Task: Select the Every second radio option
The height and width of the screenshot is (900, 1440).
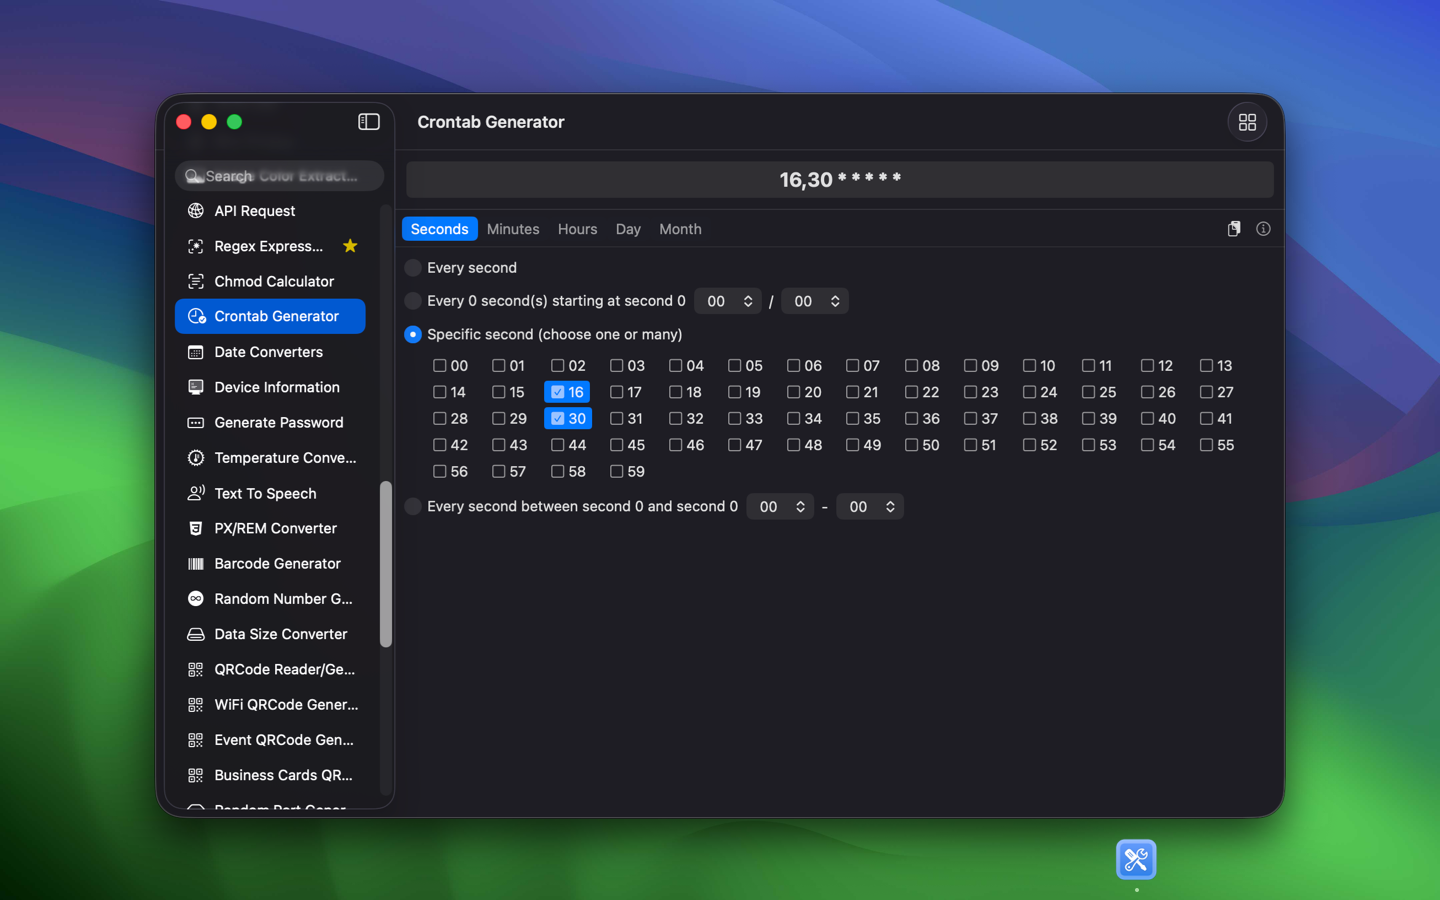Action: [413, 268]
